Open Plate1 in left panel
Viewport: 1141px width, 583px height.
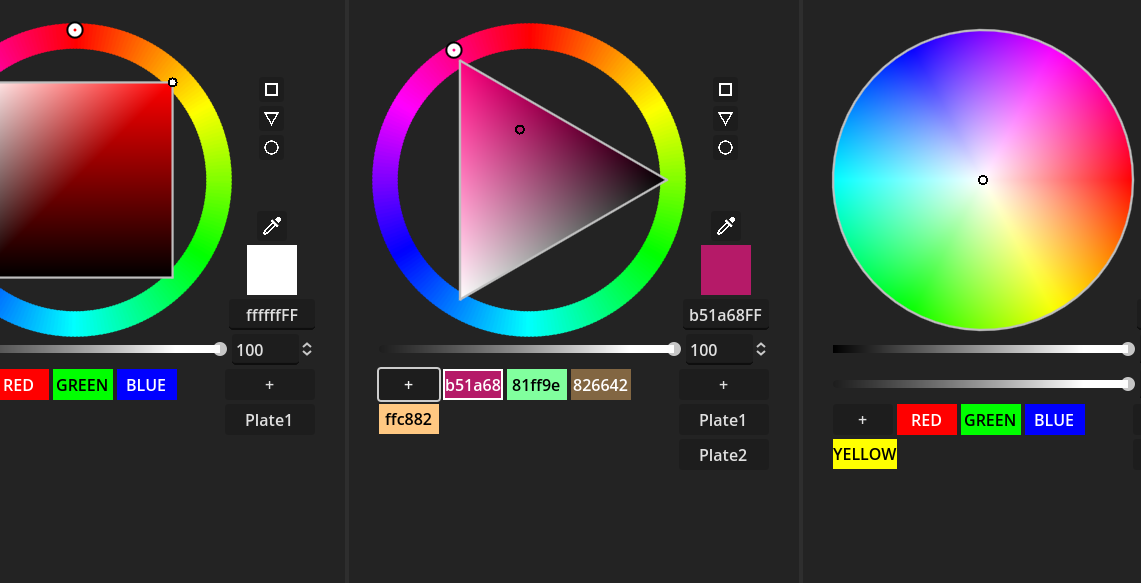tap(270, 420)
